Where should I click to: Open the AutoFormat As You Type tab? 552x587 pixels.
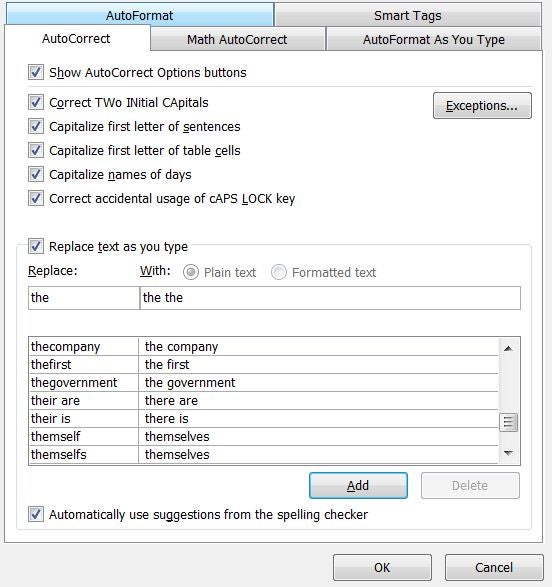[434, 39]
